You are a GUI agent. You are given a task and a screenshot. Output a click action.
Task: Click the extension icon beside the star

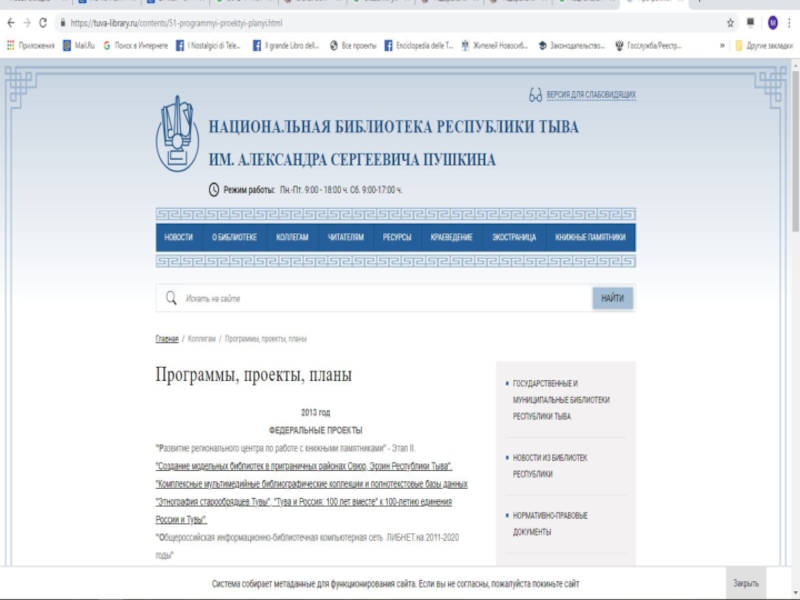(751, 22)
